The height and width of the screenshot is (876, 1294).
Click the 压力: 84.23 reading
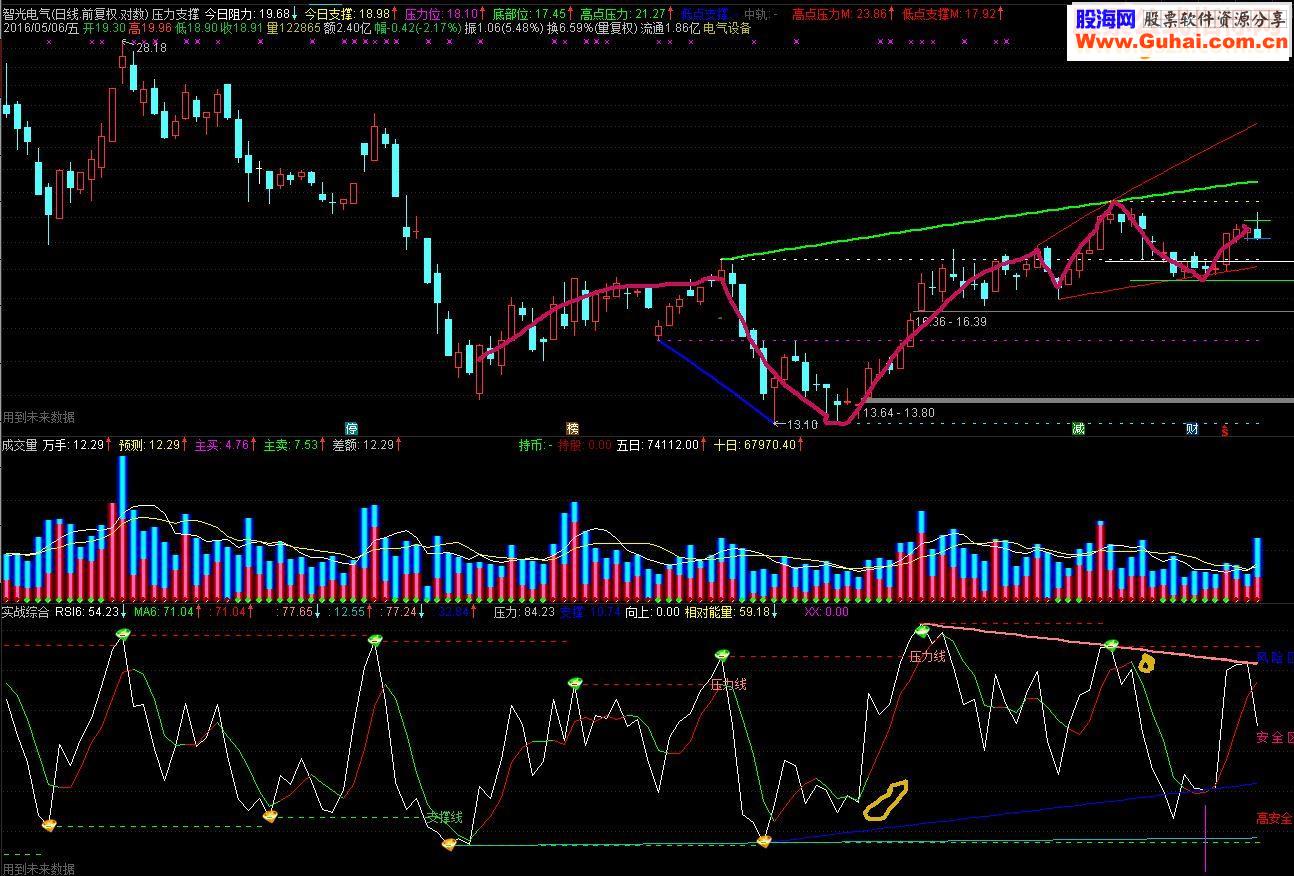[524, 611]
